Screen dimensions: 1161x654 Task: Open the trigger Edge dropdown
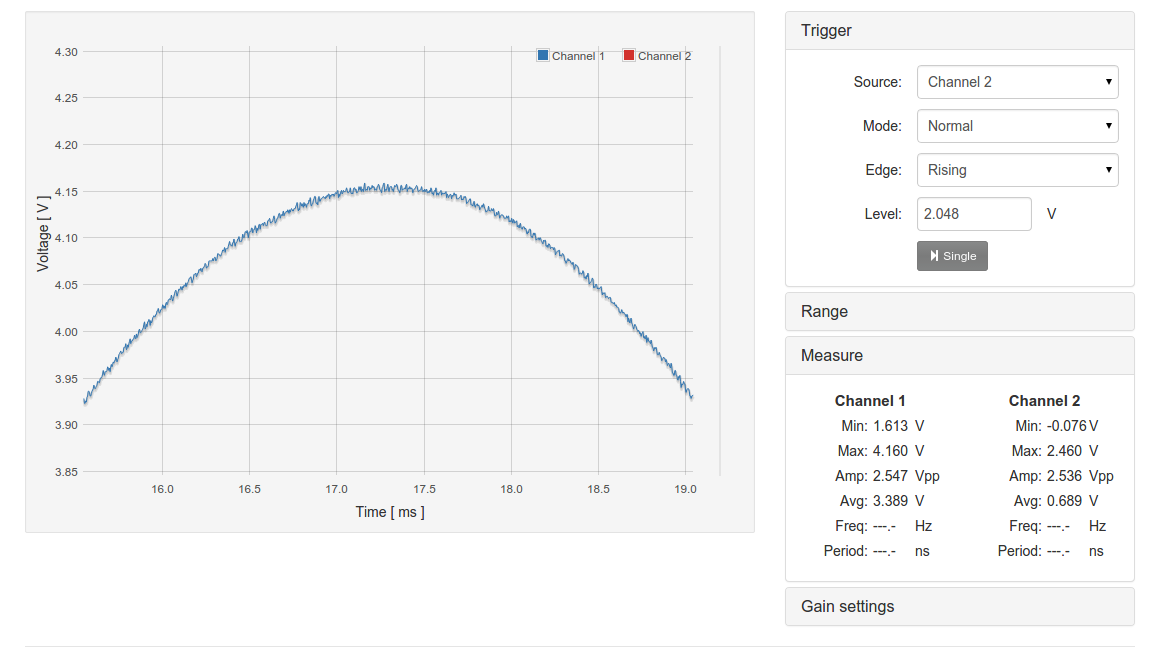(1017, 170)
